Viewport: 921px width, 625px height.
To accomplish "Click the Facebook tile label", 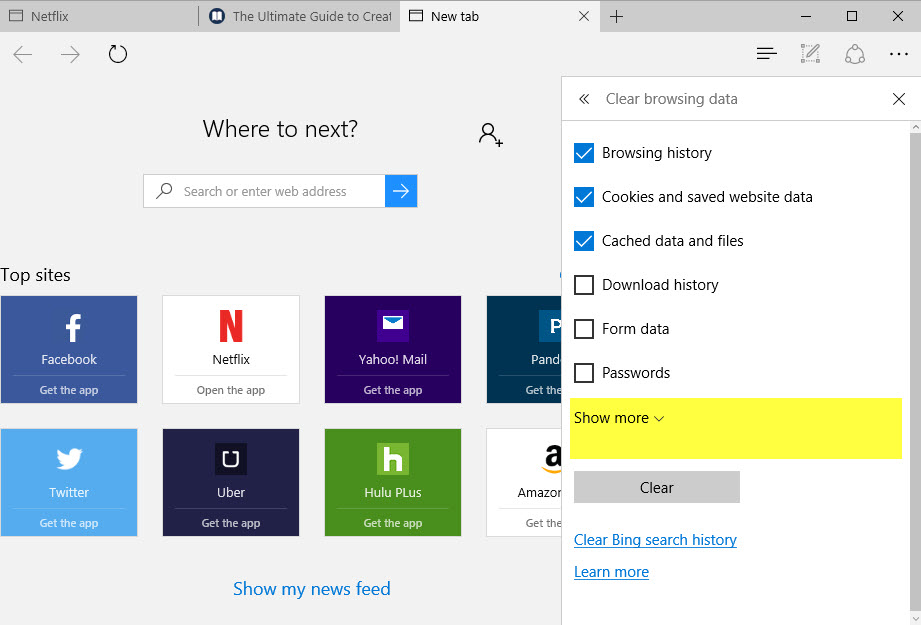I will pyautogui.click(x=69, y=359).
